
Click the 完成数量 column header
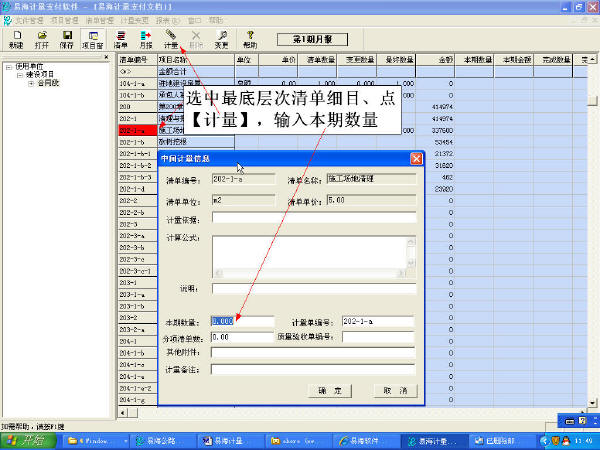tap(553, 60)
